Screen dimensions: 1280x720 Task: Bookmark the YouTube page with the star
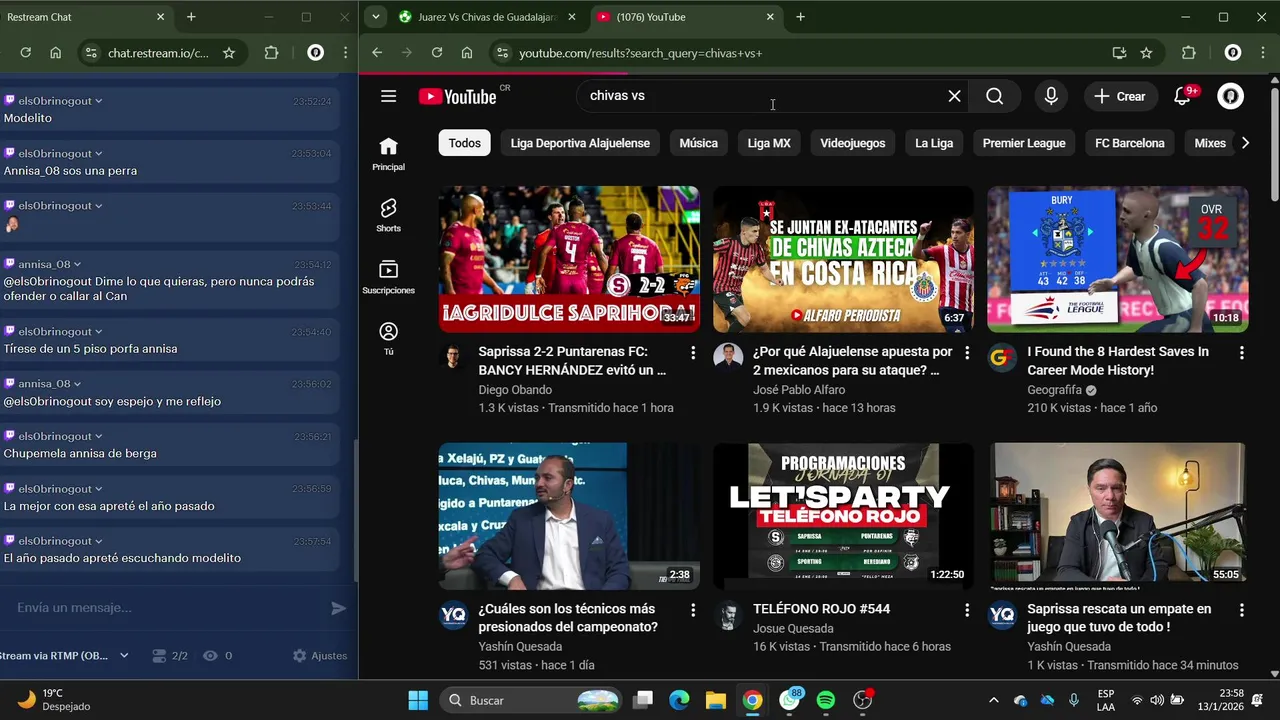1146,53
